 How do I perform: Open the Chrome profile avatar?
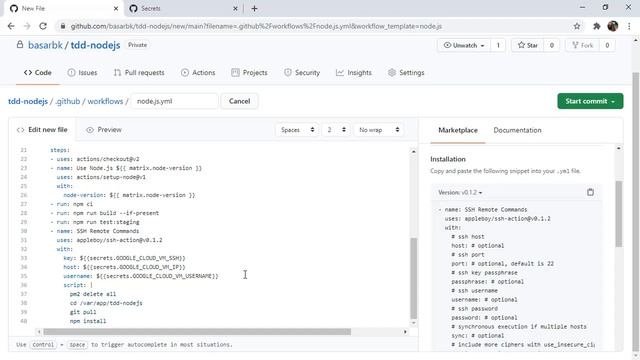612,26
